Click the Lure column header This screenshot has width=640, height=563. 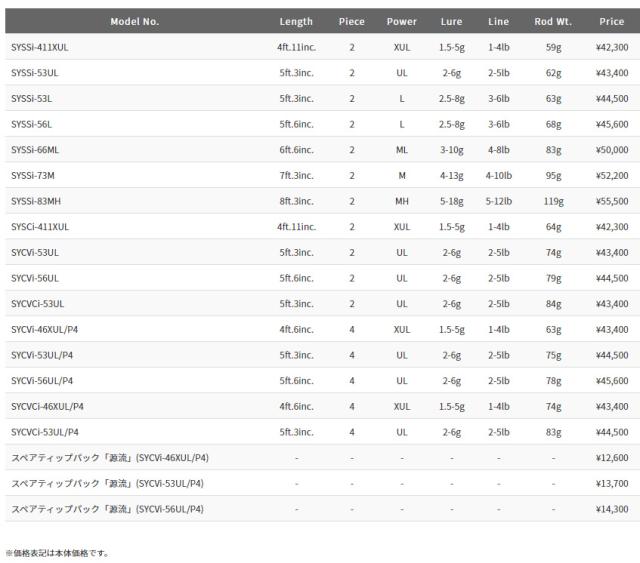pos(451,21)
